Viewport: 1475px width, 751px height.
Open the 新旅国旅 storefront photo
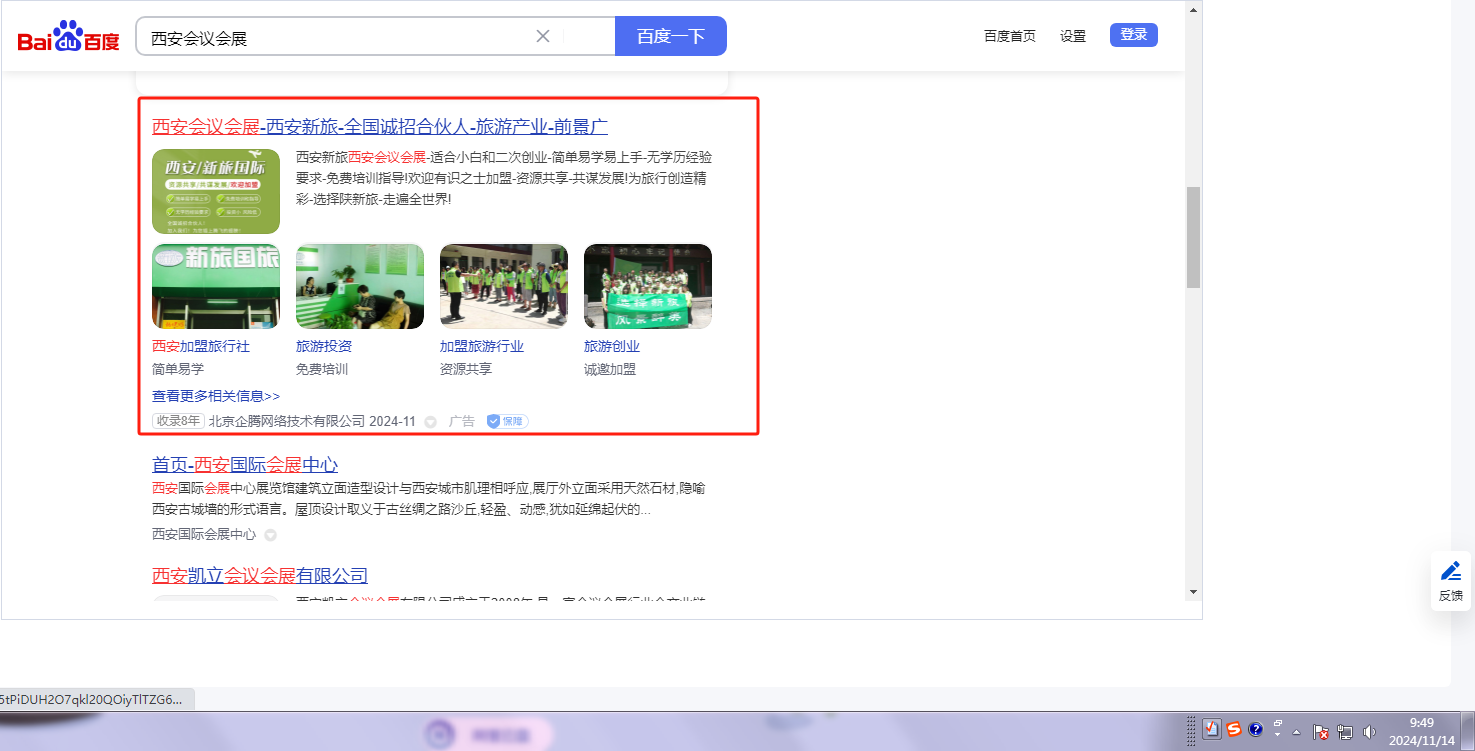(x=216, y=286)
